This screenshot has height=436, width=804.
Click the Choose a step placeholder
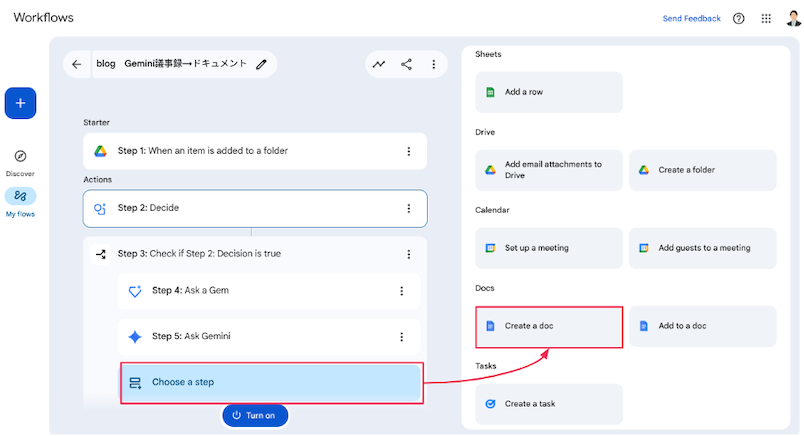click(x=271, y=383)
